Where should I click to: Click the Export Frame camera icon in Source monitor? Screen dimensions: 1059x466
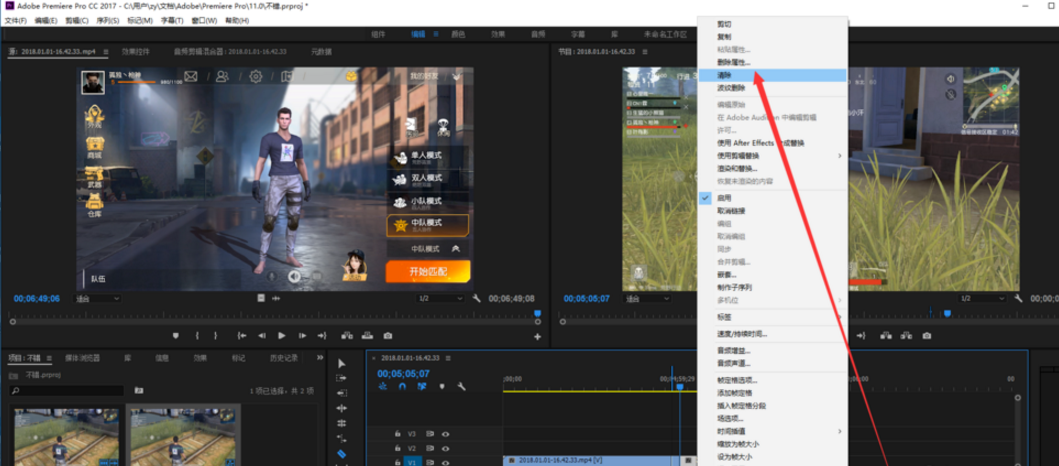pyautogui.click(x=388, y=336)
